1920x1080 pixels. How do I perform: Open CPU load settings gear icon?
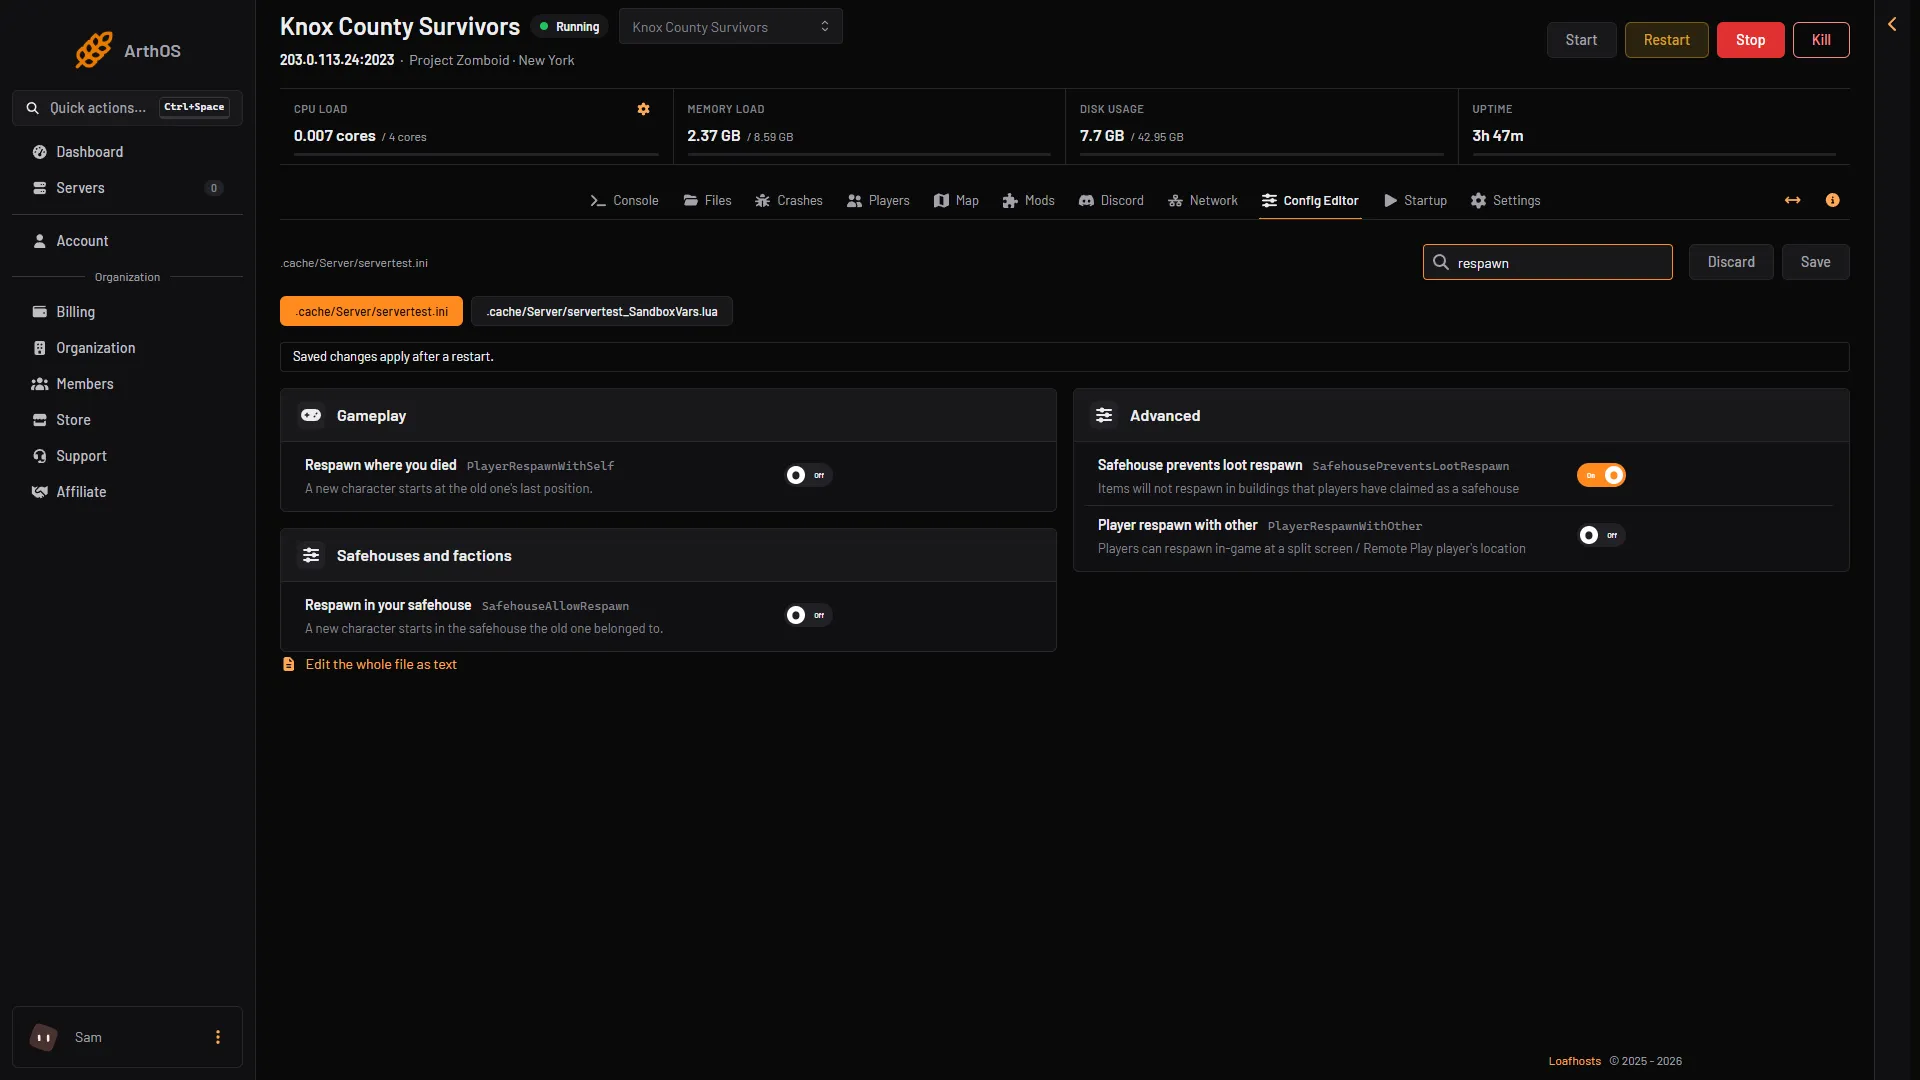coord(643,109)
